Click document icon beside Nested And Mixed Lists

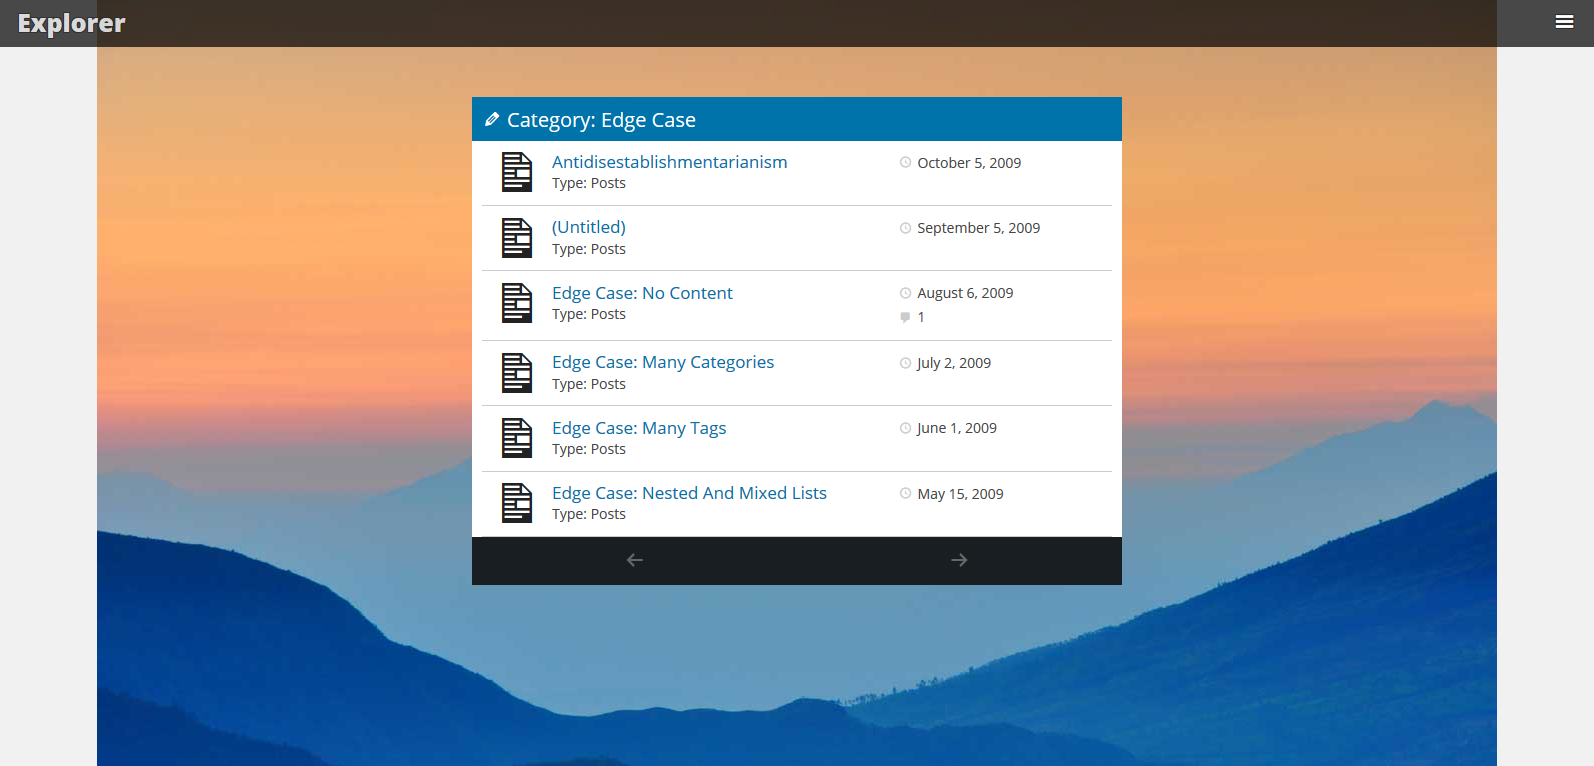coord(516,503)
